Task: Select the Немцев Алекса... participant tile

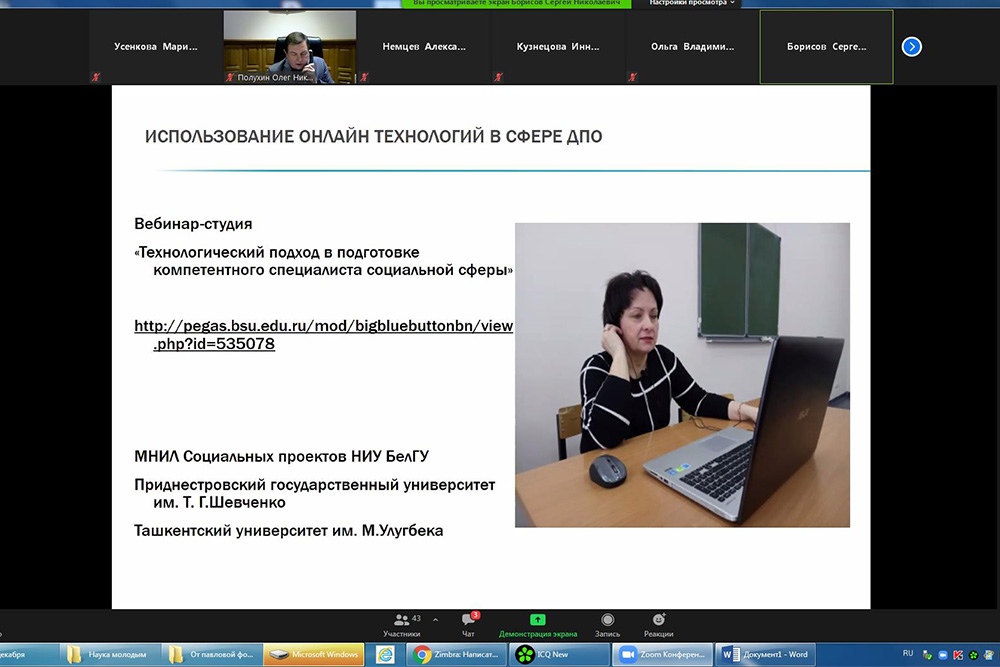Action: coord(424,47)
